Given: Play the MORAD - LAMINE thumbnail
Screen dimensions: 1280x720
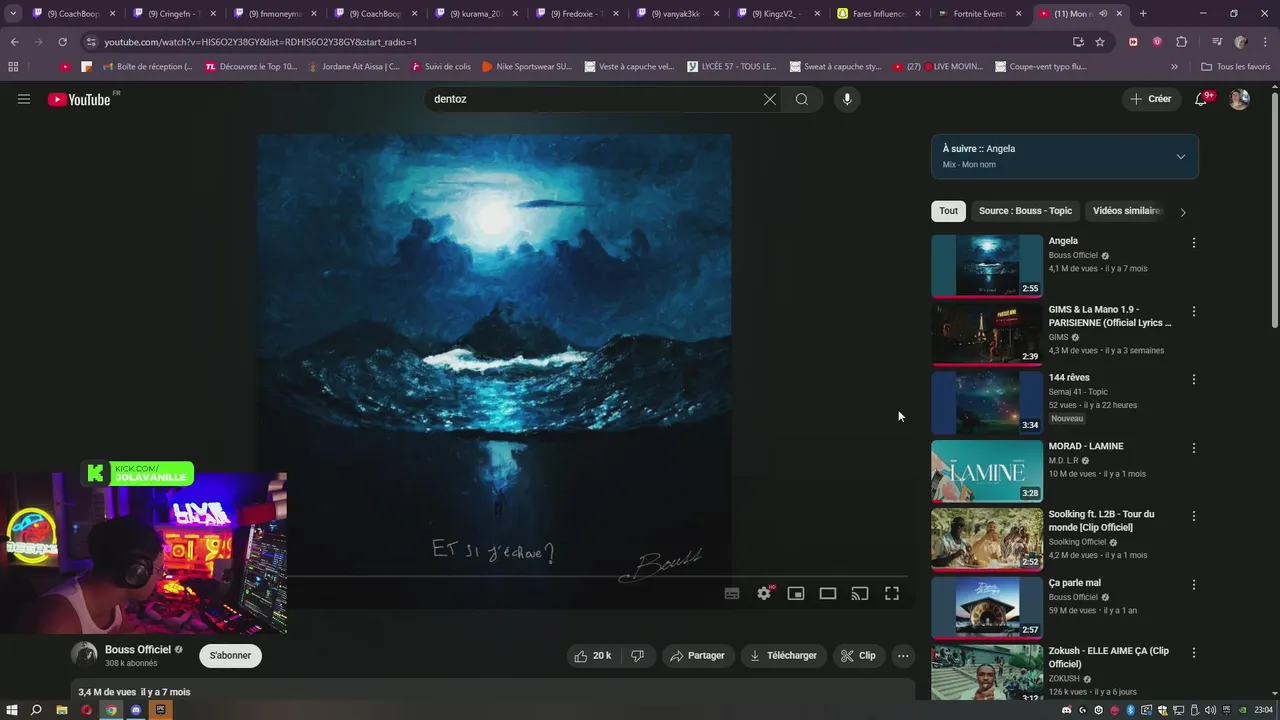Looking at the screenshot, I should [987, 471].
